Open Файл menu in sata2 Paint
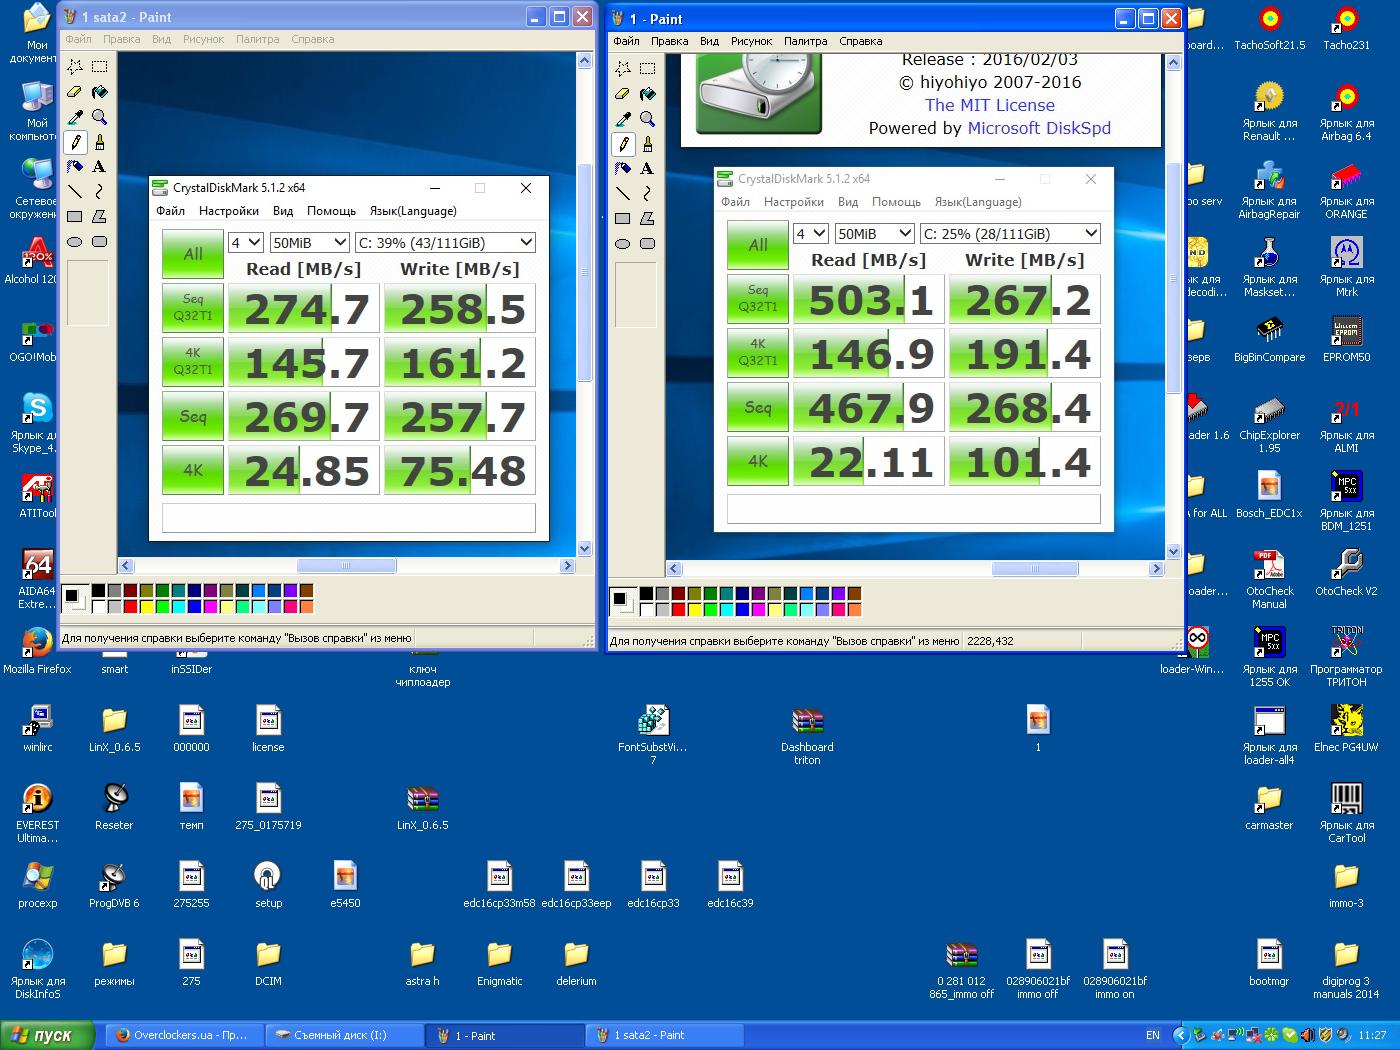1400x1050 pixels. point(78,40)
